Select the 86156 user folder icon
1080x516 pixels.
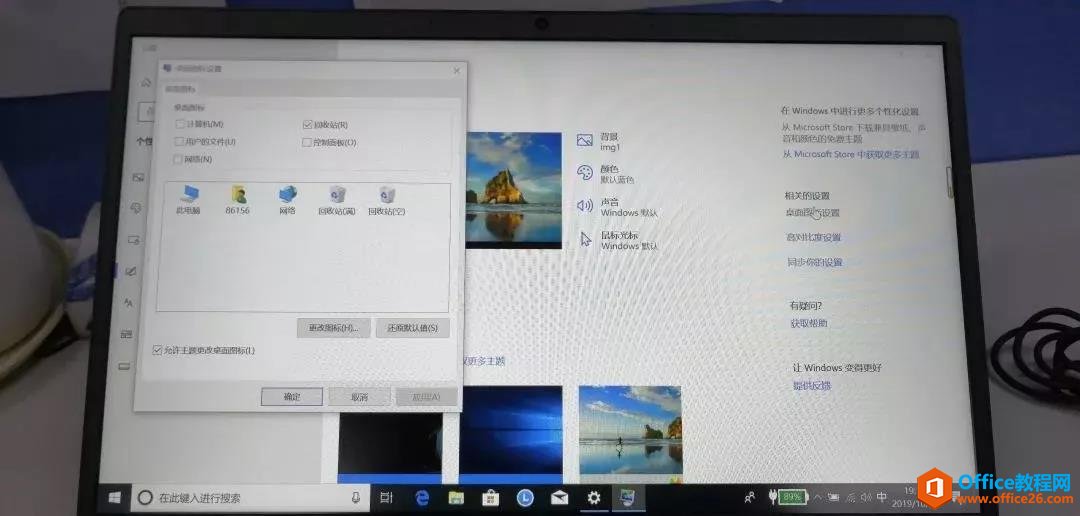click(x=238, y=200)
